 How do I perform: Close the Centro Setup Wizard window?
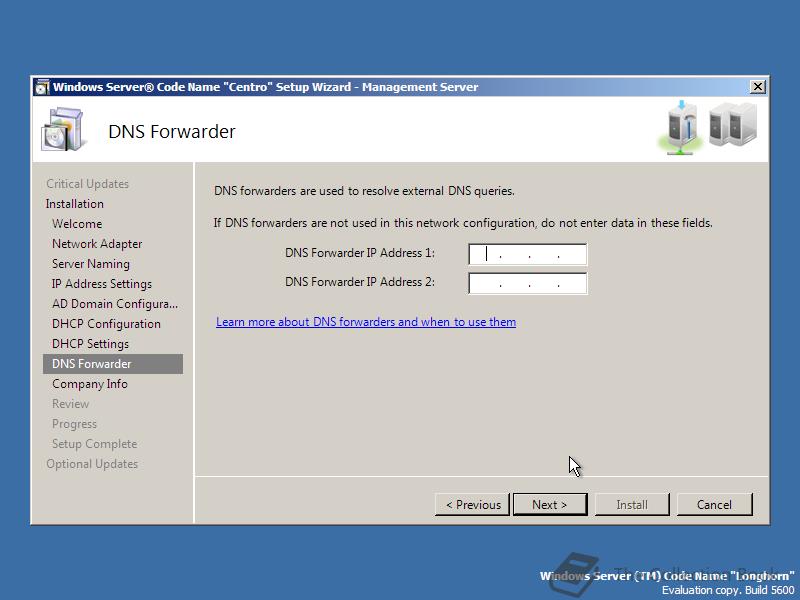click(758, 87)
